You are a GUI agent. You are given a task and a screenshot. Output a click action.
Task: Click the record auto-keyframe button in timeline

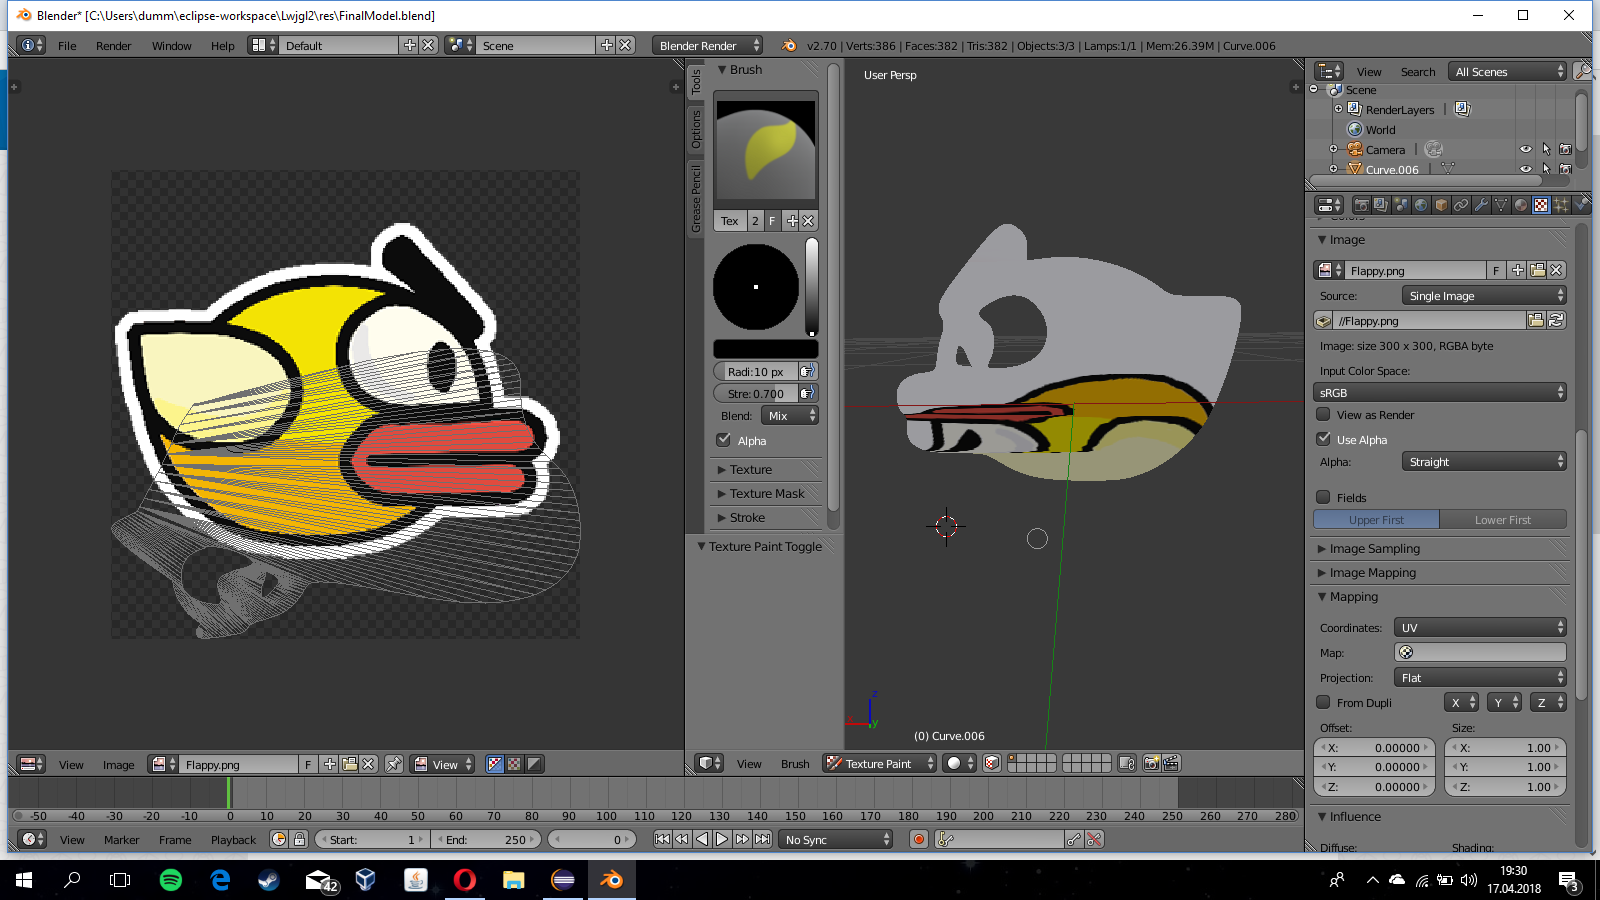click(919, 839)
